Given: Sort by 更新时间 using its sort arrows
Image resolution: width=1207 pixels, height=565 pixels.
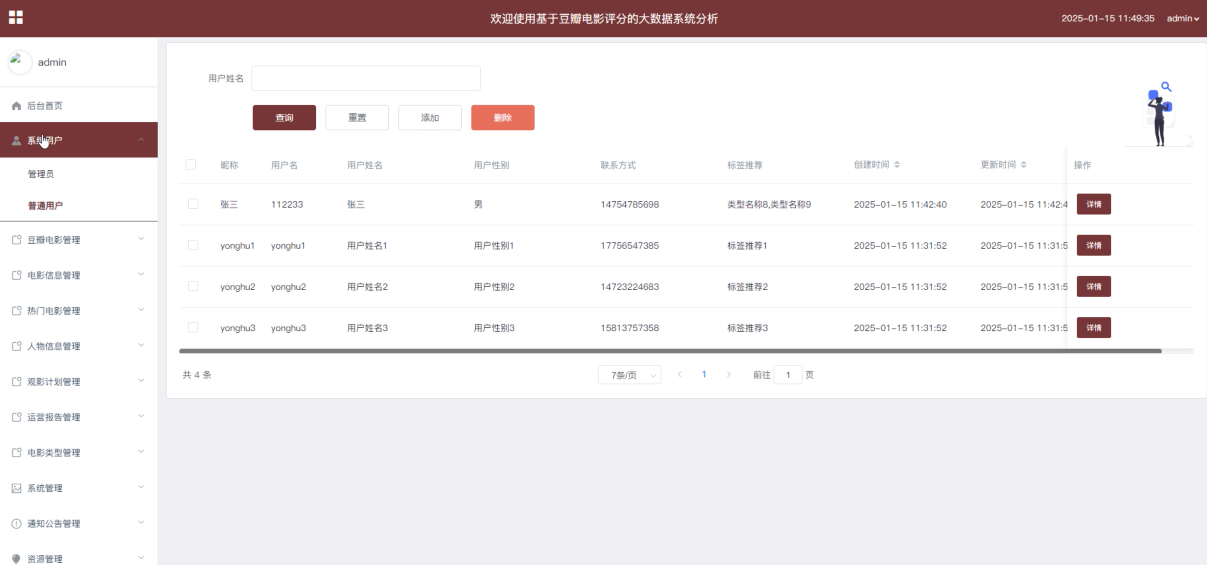Looking at the screenshot, I should pyautogui.click(x=1024, y=165).
